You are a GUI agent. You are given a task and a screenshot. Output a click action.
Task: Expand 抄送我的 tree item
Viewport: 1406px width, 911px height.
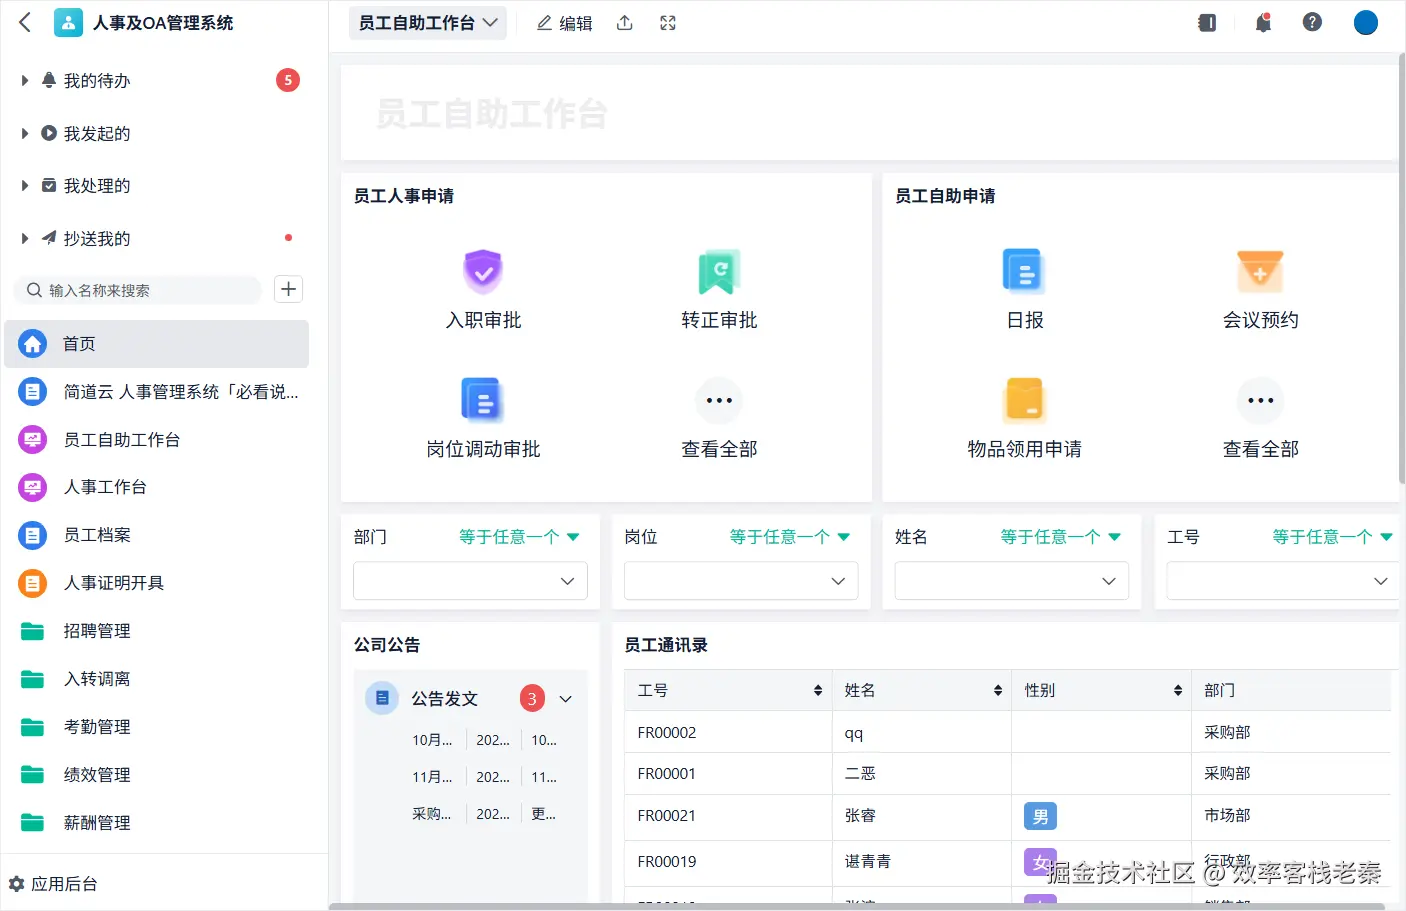[25, 238]
